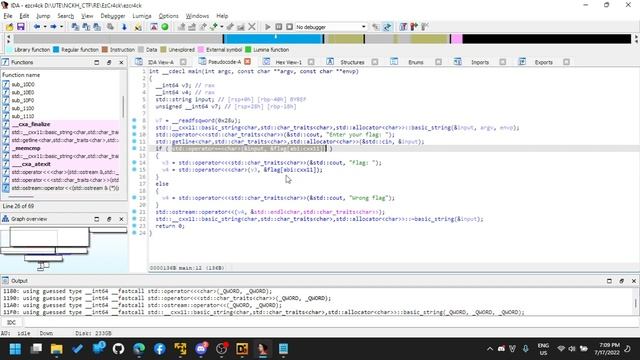640x360 pixels.
Task: Open the Lumina menu
Action: [142, 16]
